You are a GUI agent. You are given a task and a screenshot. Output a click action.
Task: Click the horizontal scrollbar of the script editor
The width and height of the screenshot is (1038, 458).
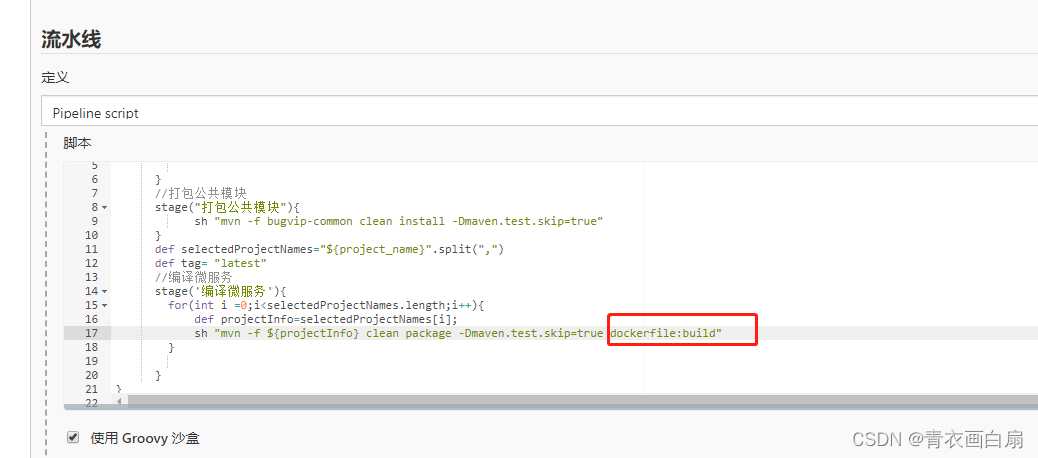[x=583, y=400]
